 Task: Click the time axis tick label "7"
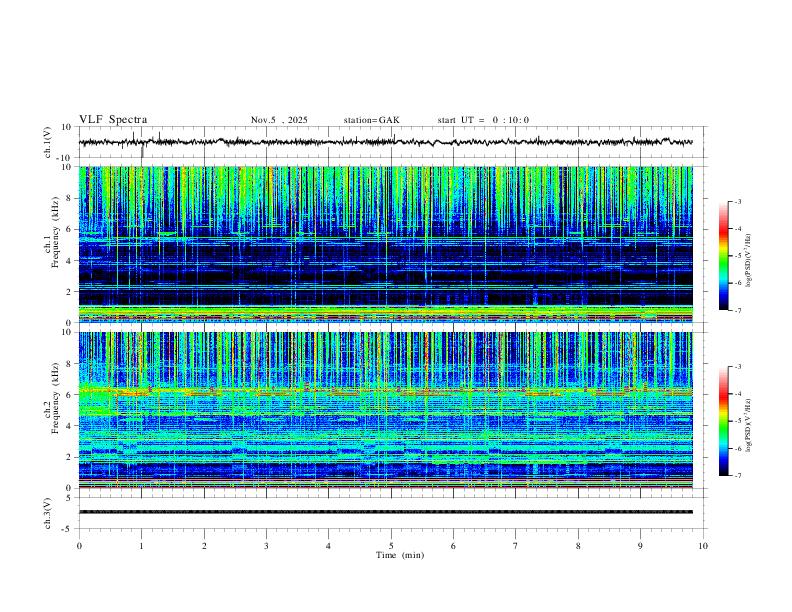(516, 546)
